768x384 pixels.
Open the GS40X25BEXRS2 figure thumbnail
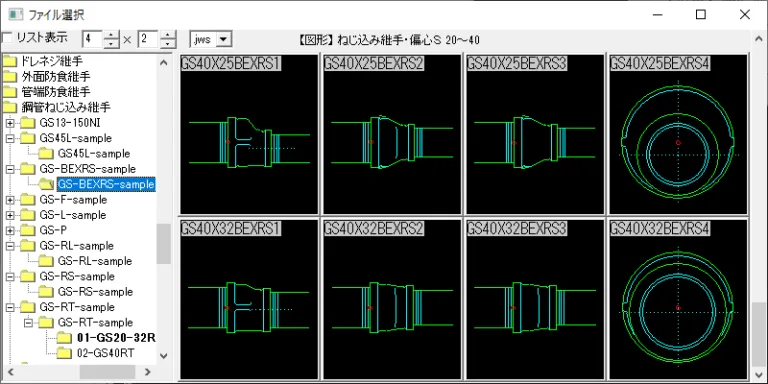pos(392,134)
